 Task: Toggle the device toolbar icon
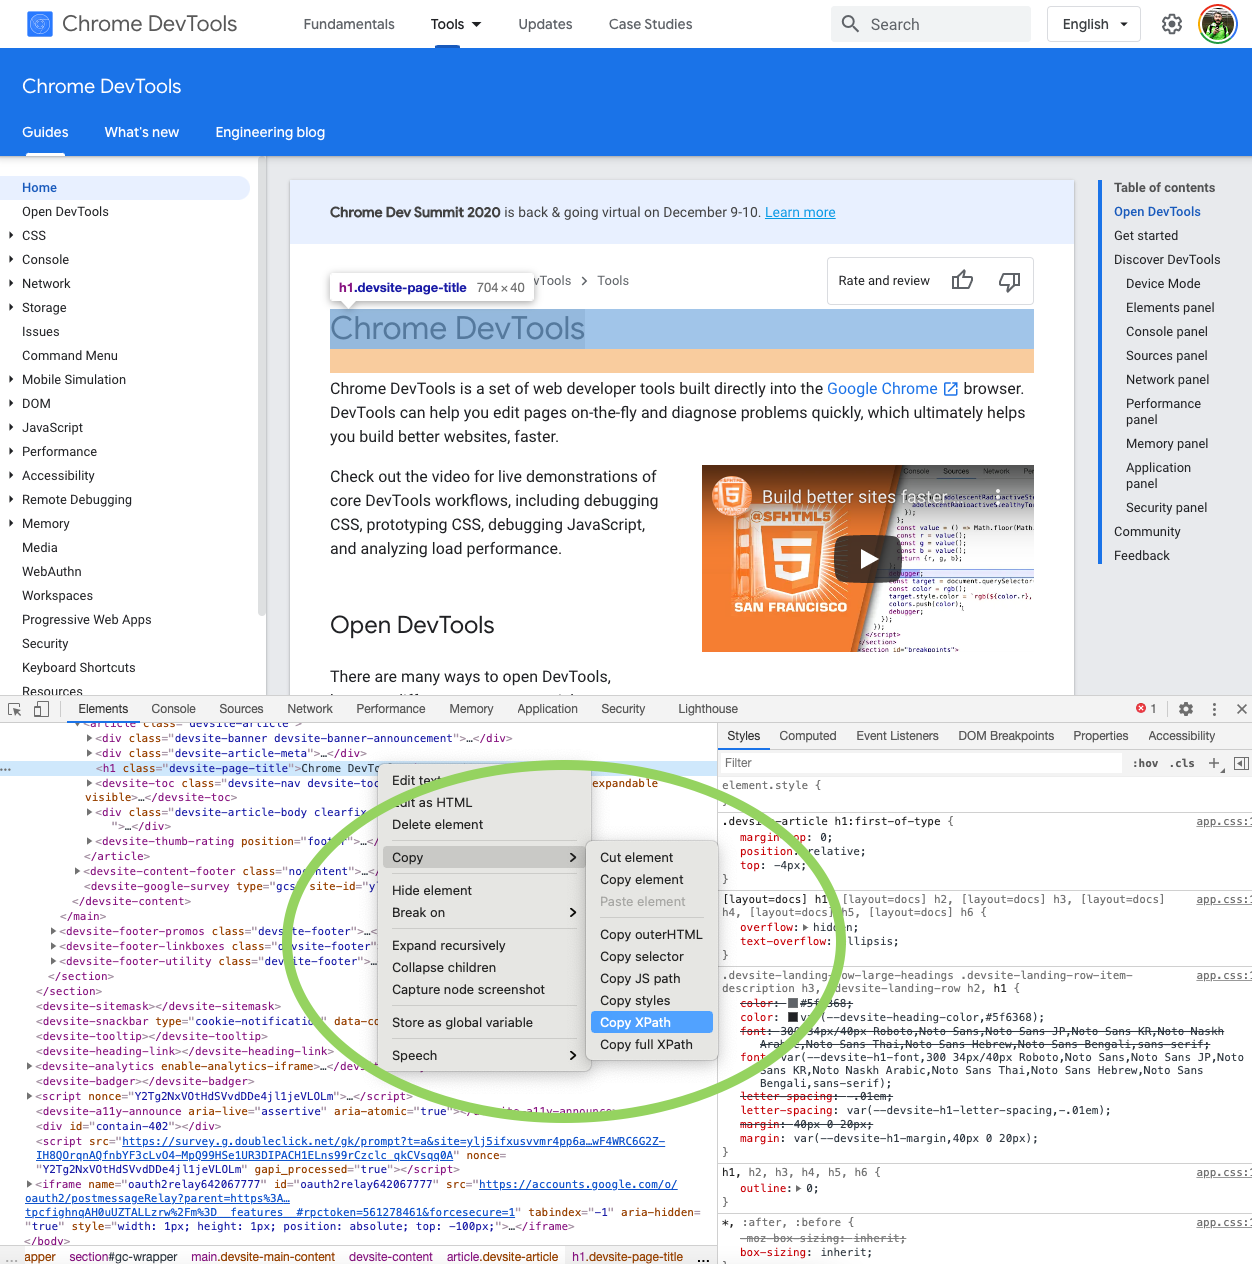pos(41,709)
